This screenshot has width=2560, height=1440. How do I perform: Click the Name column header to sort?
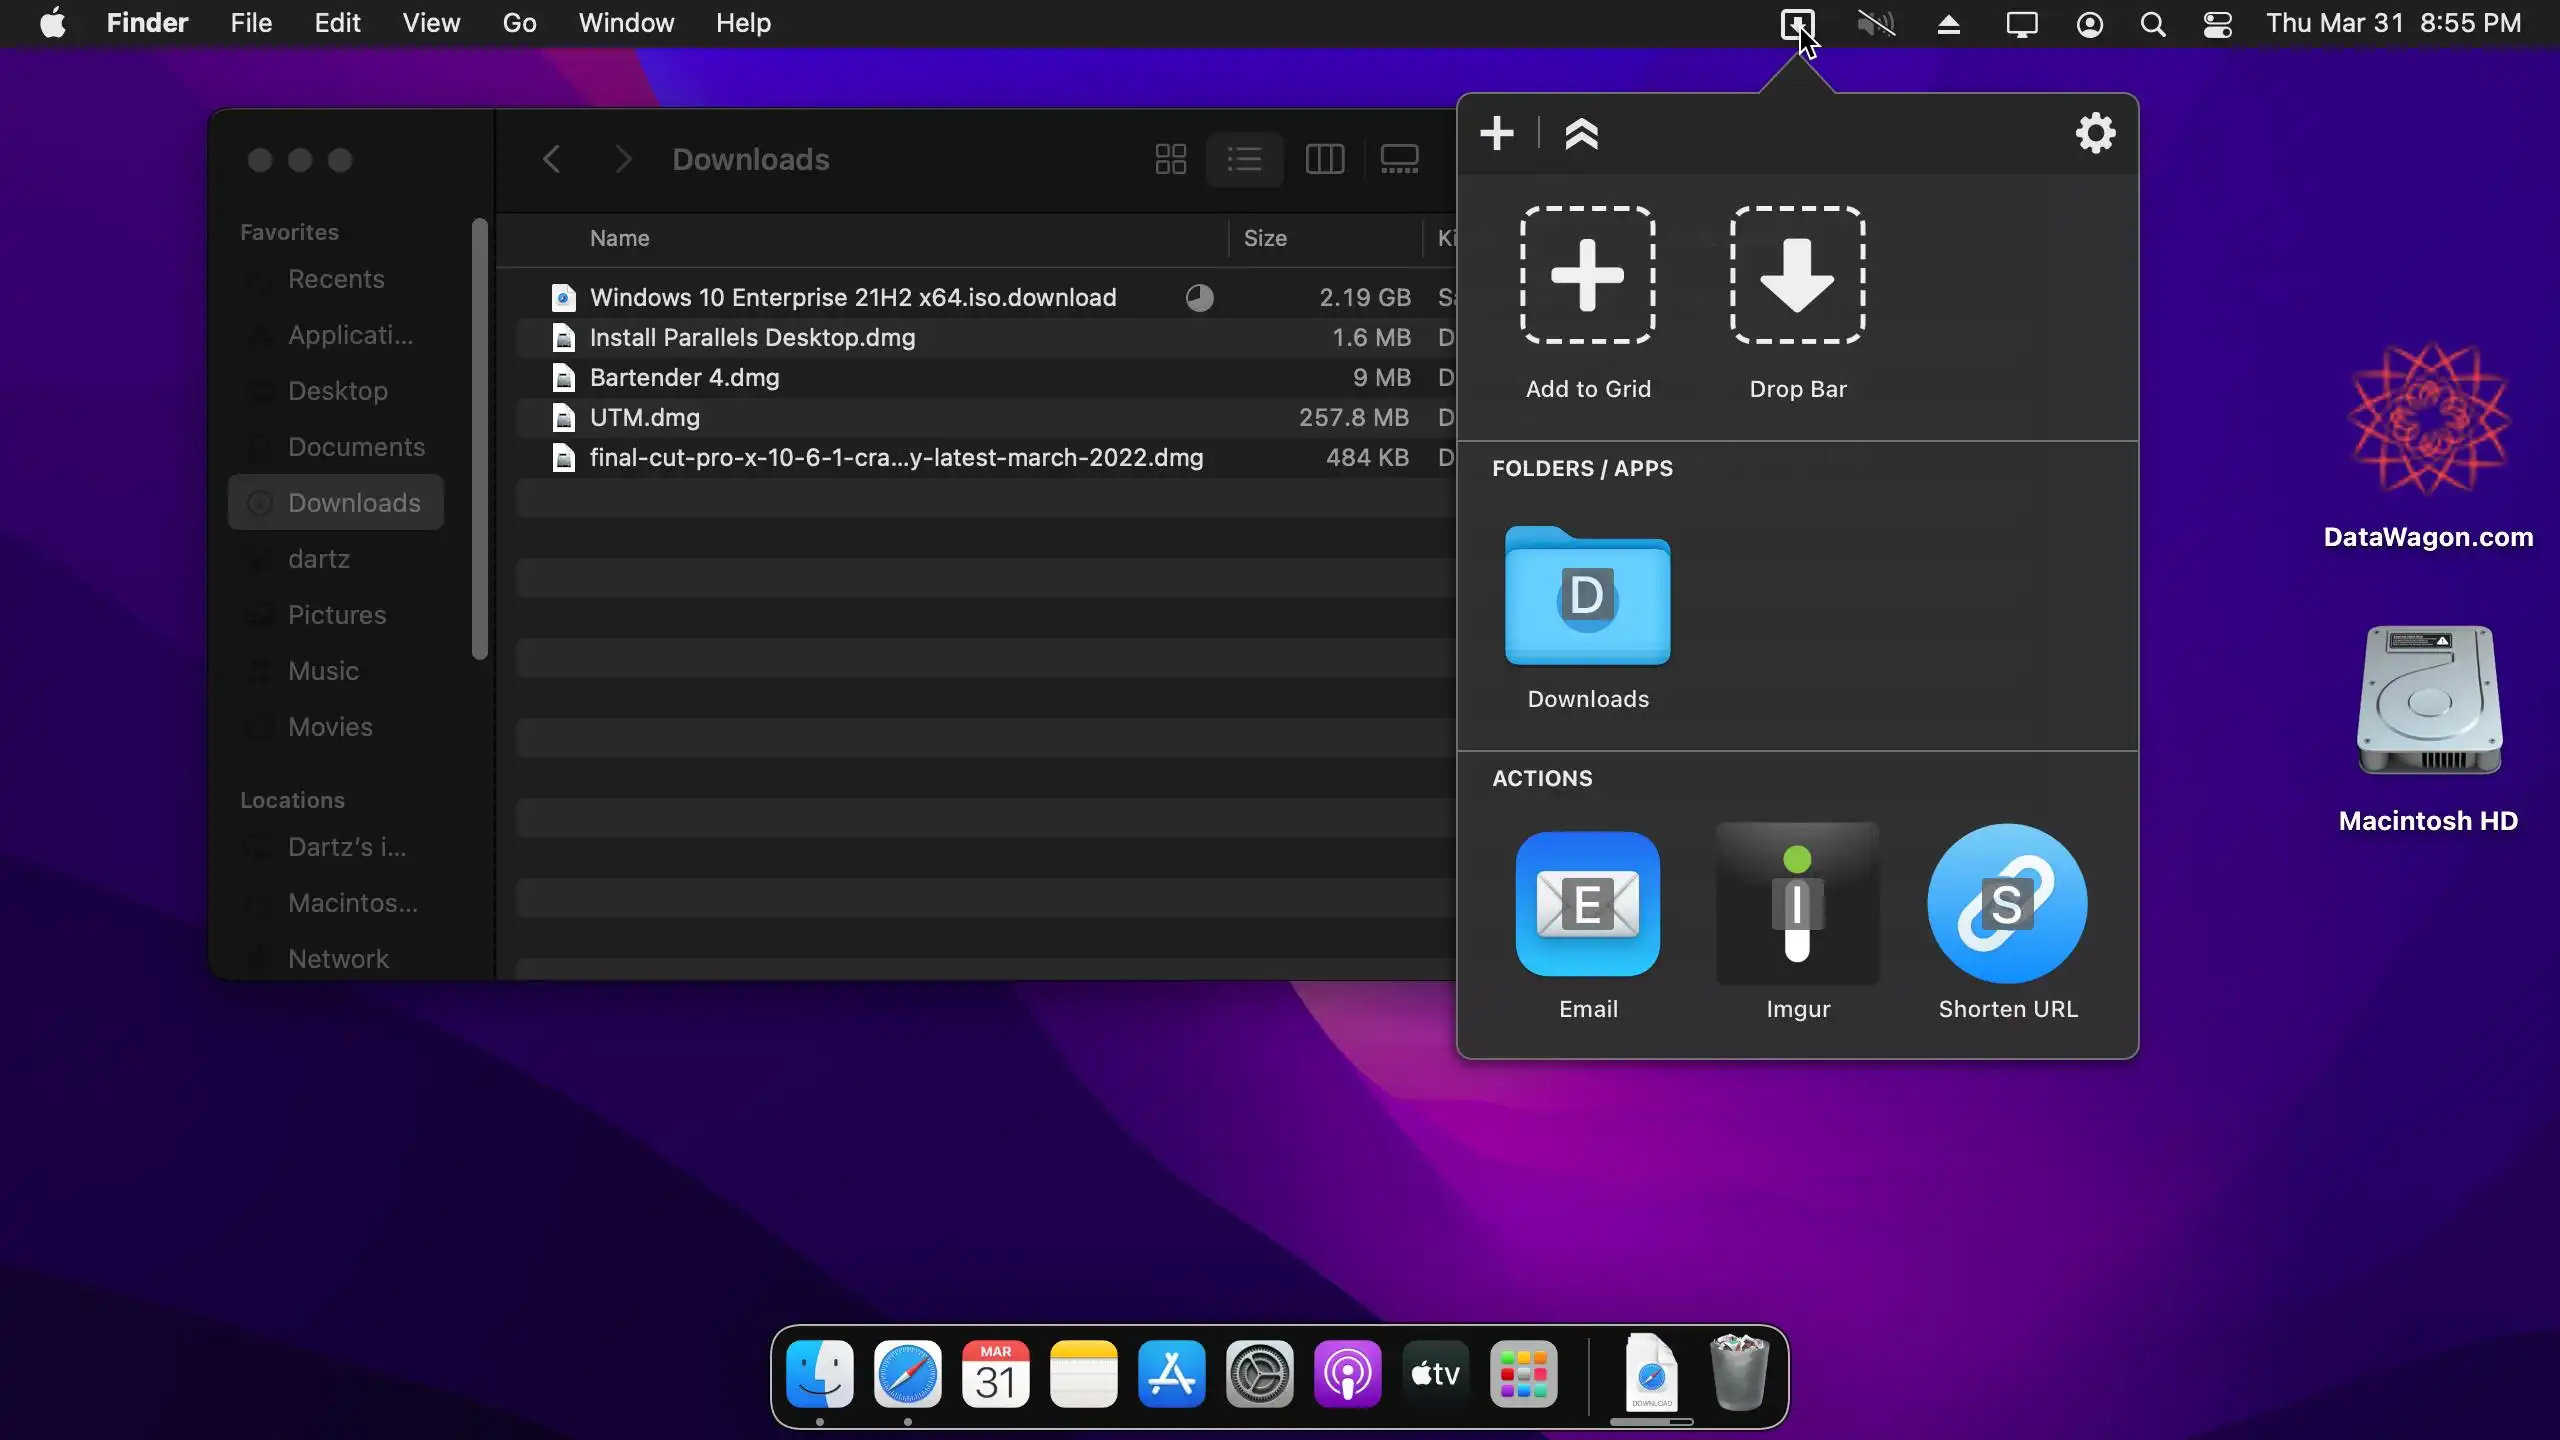[619, 238]
